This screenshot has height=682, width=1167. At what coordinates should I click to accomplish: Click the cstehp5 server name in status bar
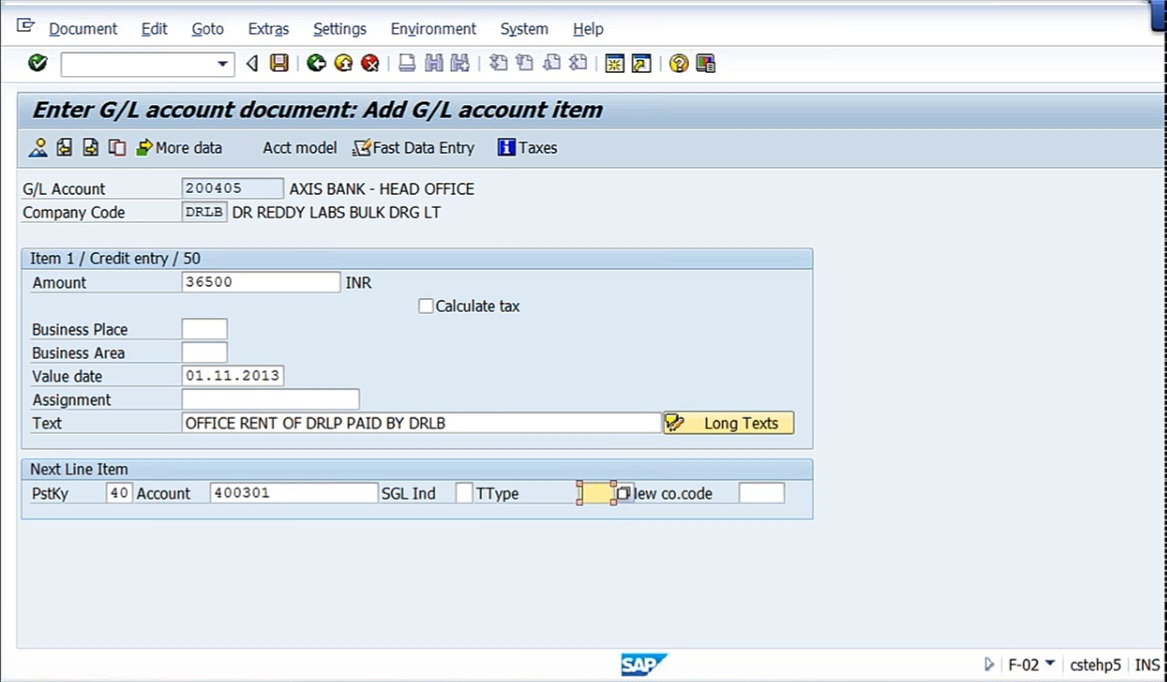(1095, 665)
